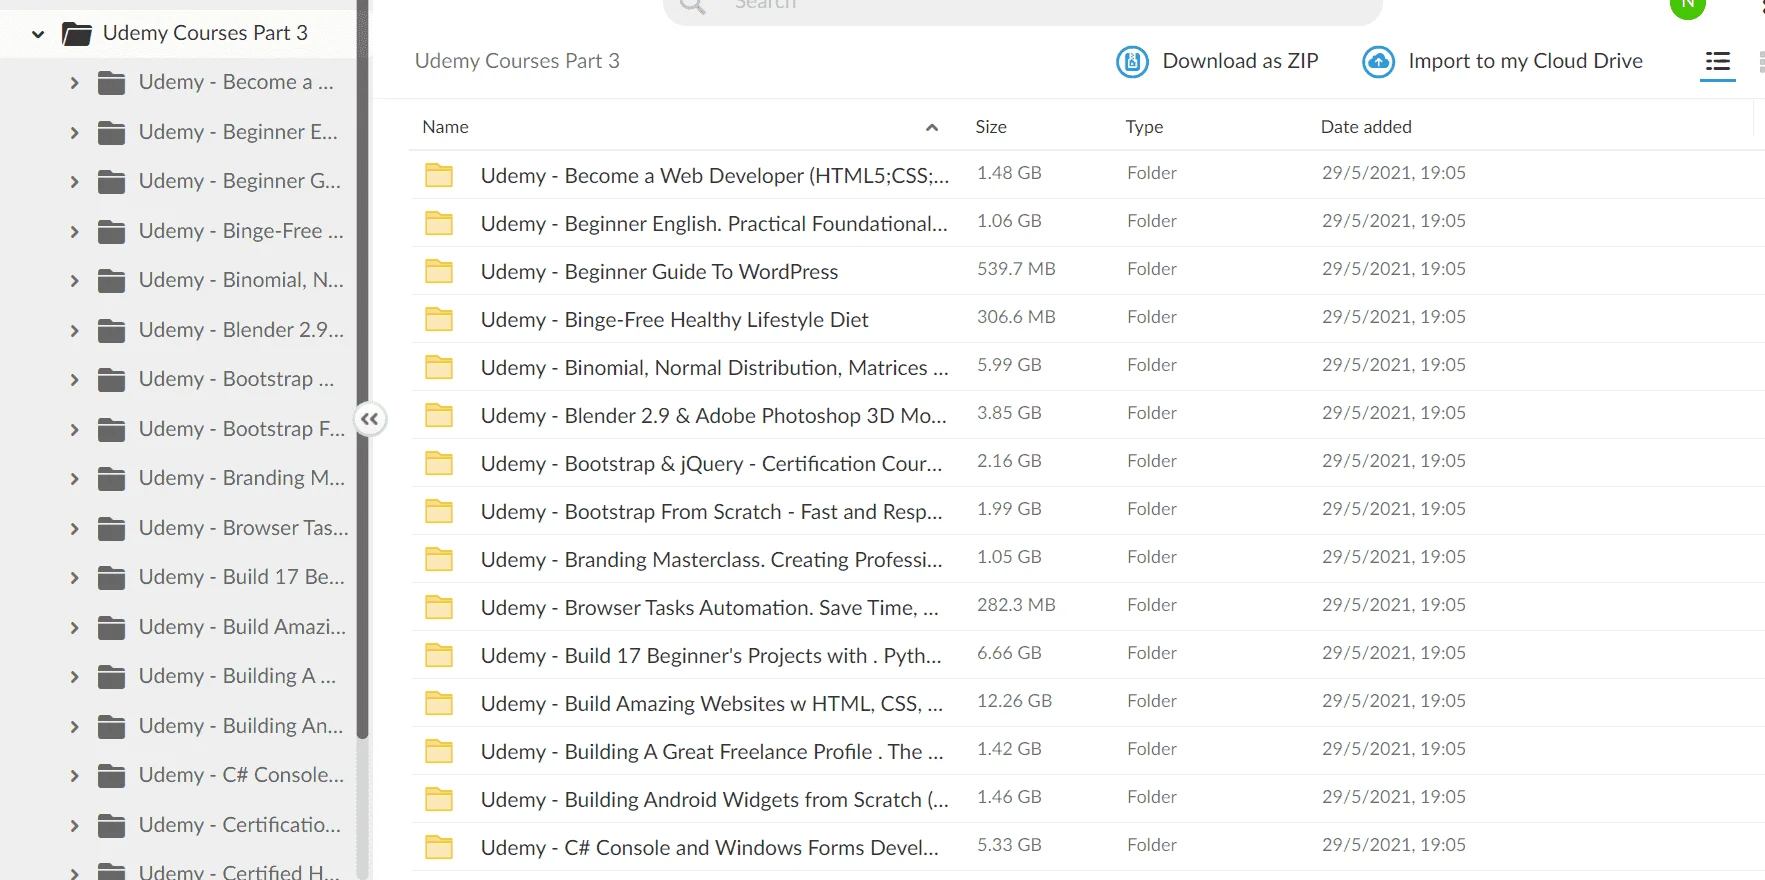Viewport: 1765px width, 880px height.
Task: Expand Udemy - Beginner G... in sidebar
Action: click(74, 182)
